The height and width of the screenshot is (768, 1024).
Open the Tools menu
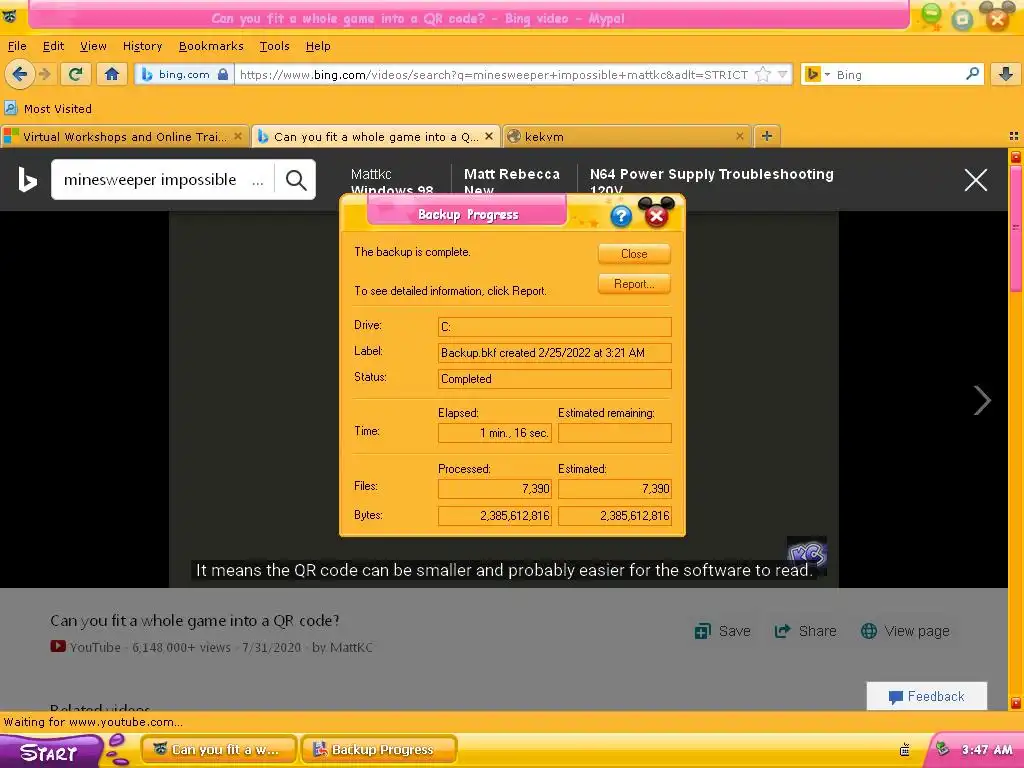[x=274, y=46]
